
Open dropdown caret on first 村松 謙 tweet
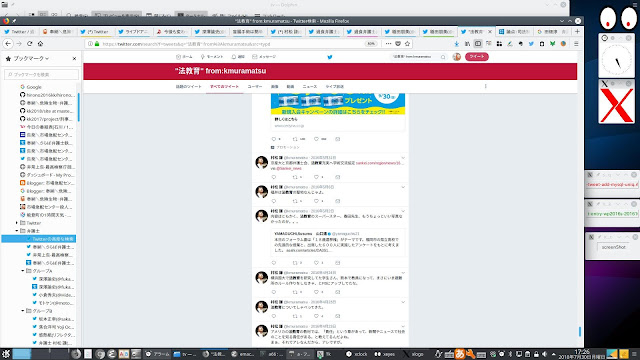403,158
